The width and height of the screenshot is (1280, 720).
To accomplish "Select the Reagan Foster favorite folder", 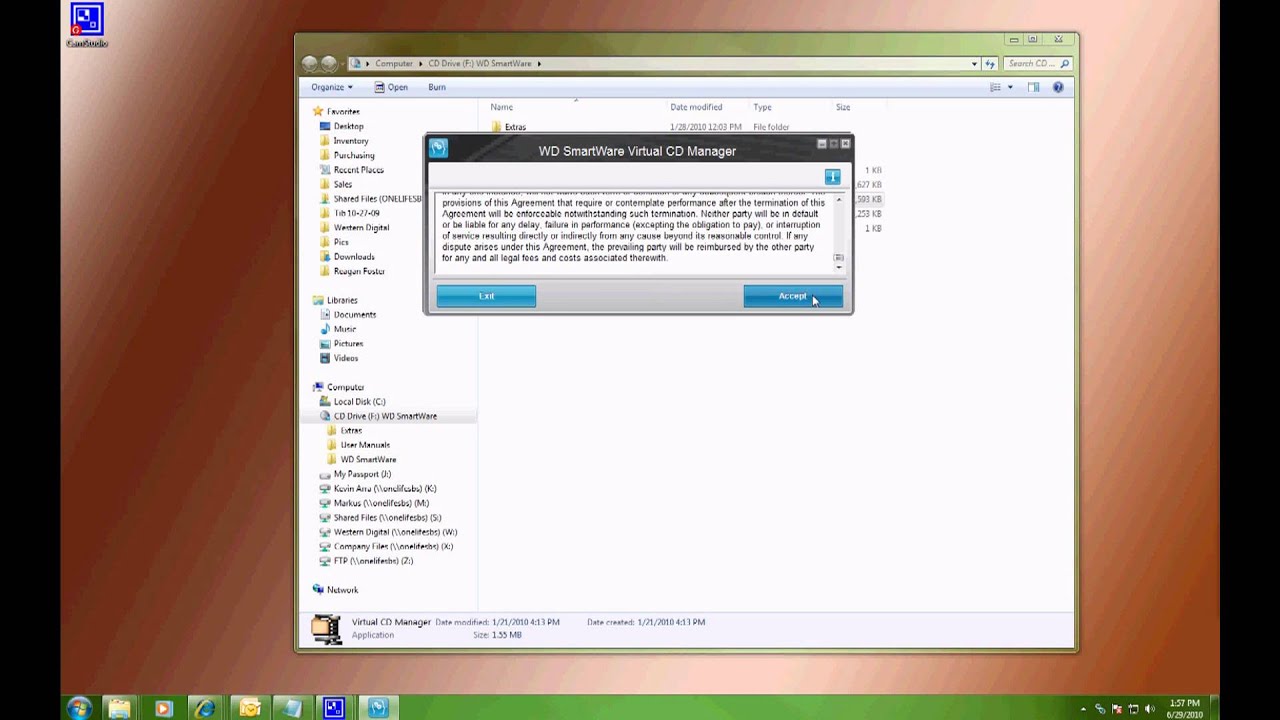I will click(359, 271).
